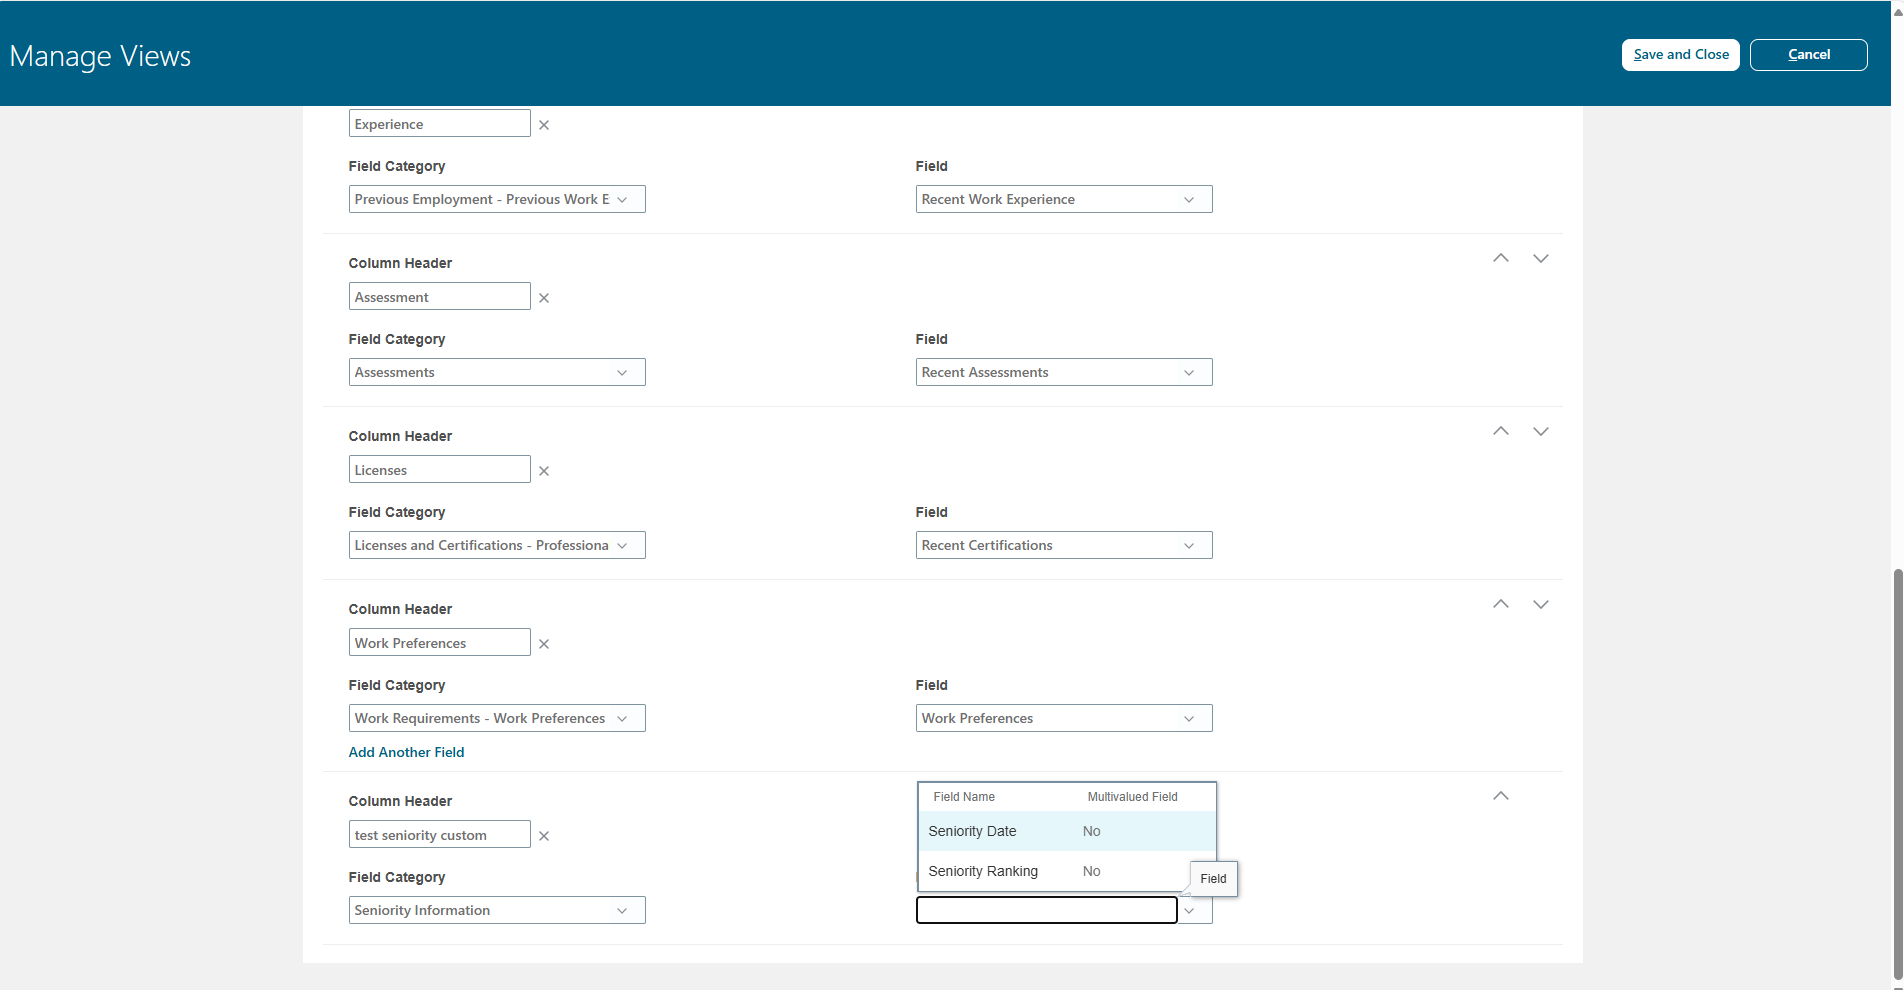1904x990 pixels.
Task: Focus the empty Field search input
Action: (1047, 910)
